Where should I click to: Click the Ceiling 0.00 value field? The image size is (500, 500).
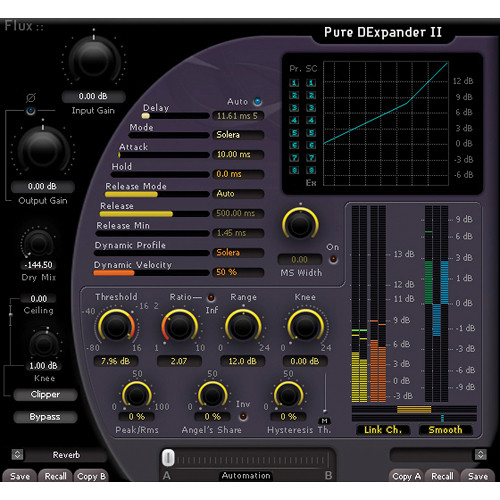[x=39, y=298]
